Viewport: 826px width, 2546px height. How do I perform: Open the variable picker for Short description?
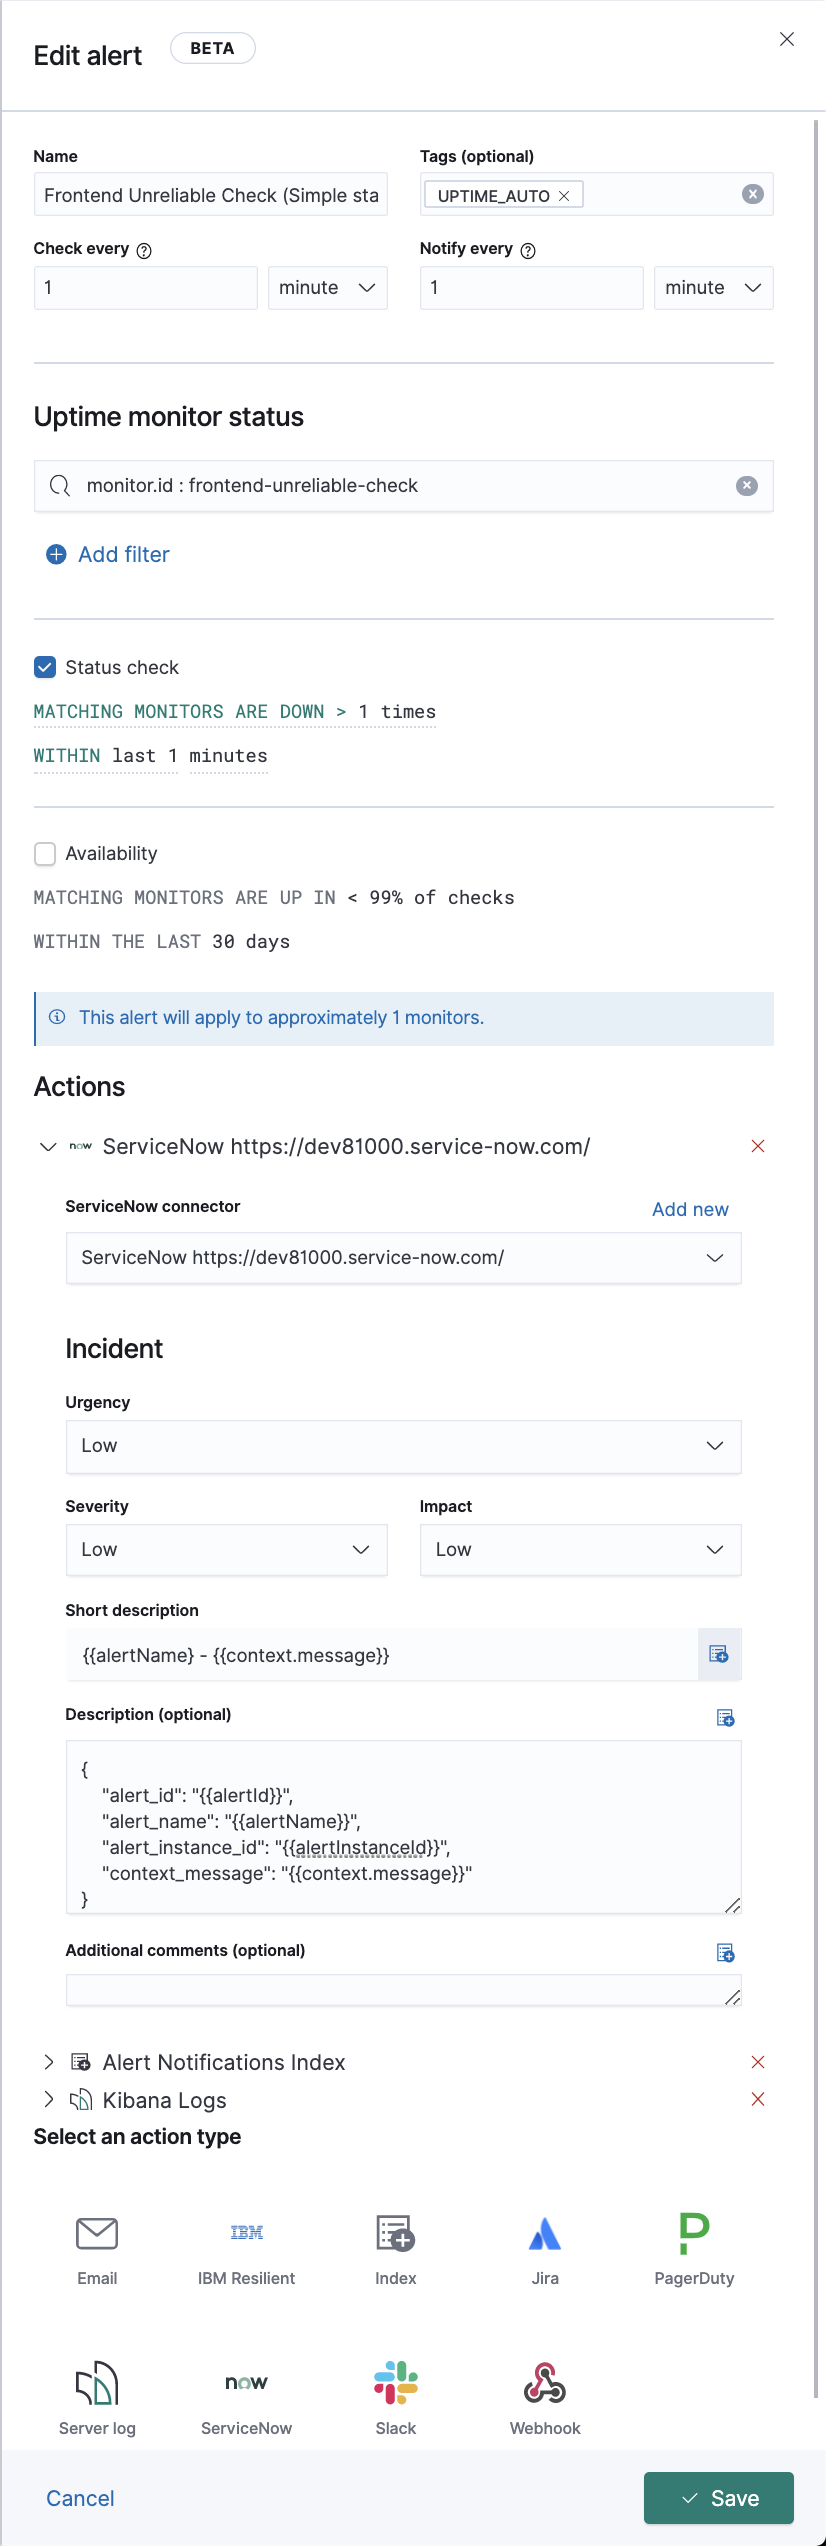(x=717, y=1654)
